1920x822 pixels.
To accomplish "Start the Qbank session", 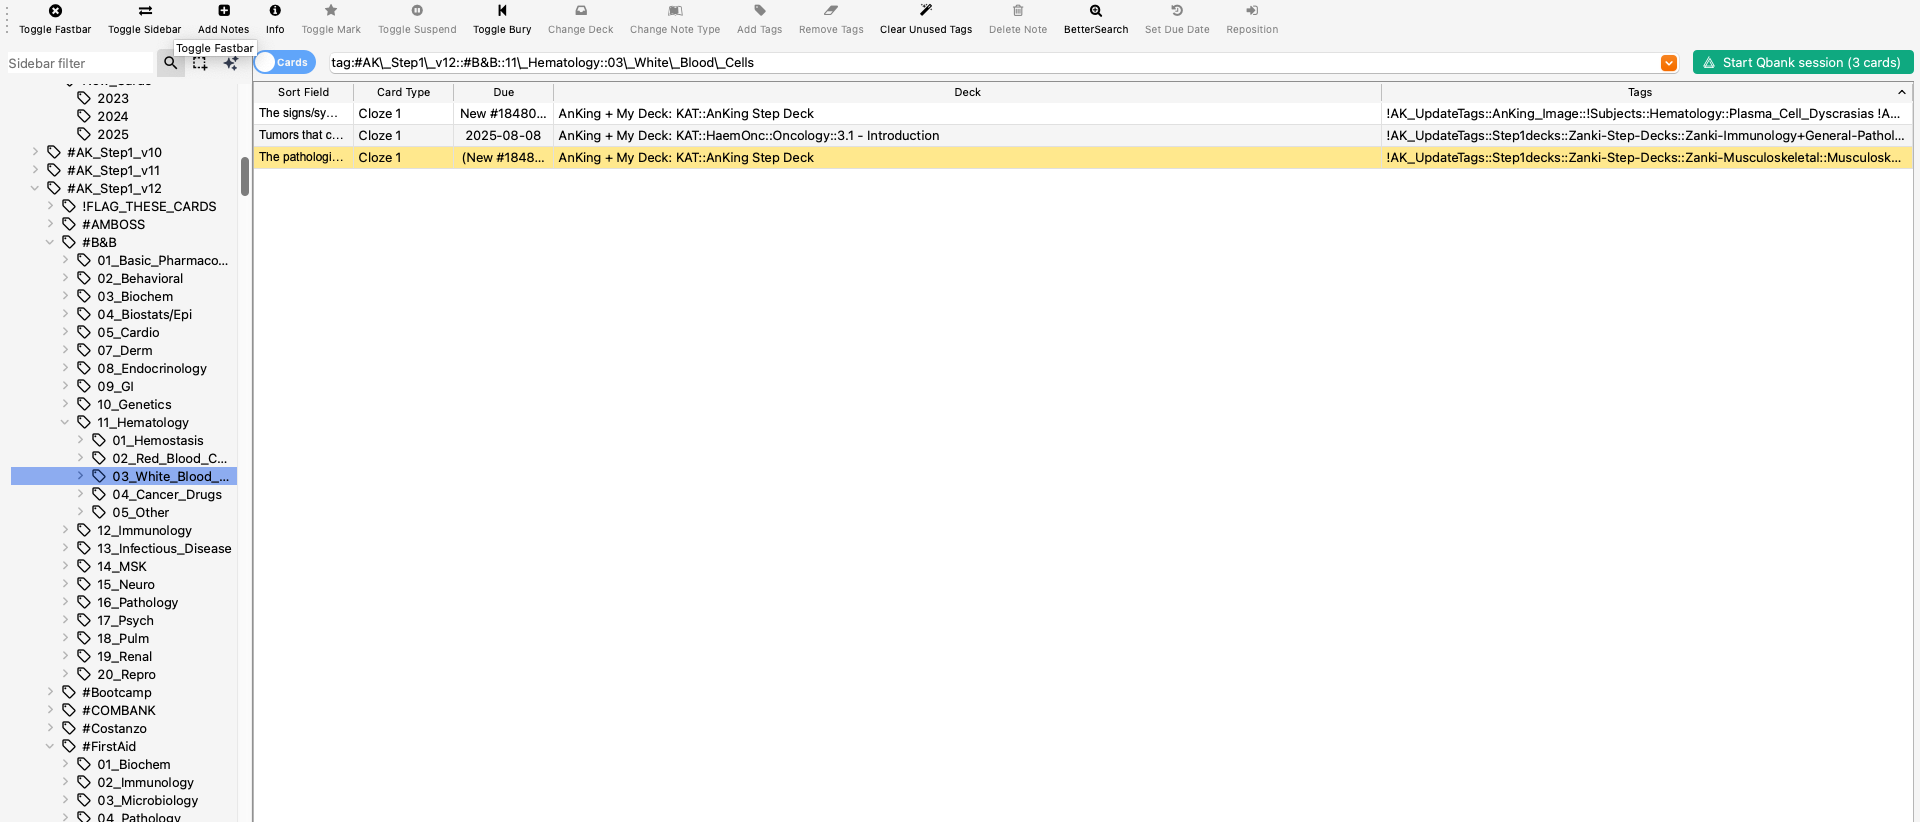I will [x=1802, y=63].
